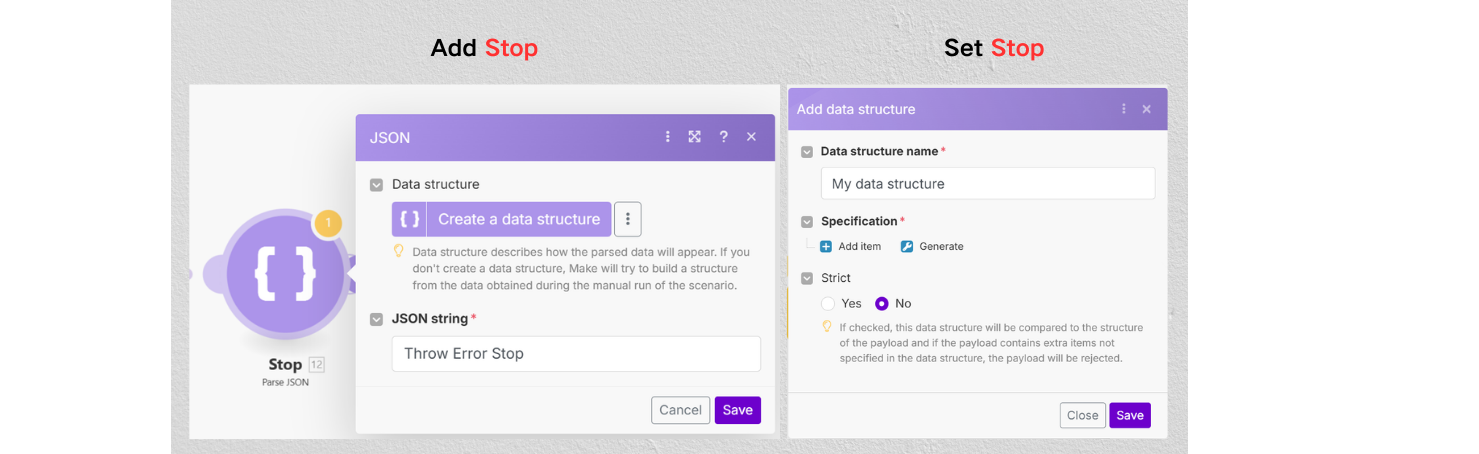Open help in JSON dialog header
This screenshot has height=454, width=1479.
coord(723,137)
